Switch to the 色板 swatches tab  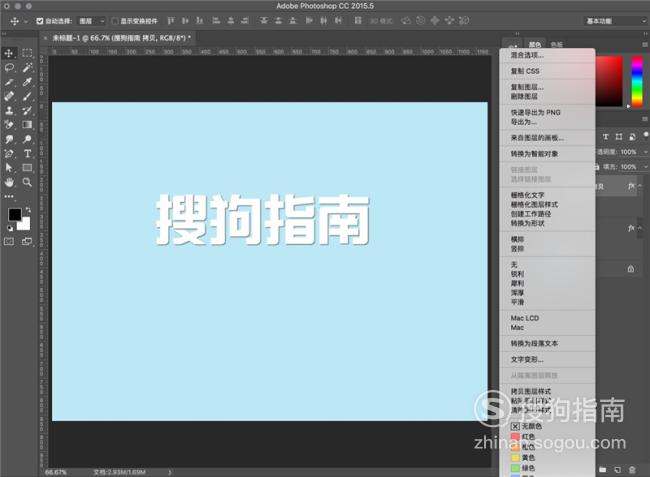point(556,44)
